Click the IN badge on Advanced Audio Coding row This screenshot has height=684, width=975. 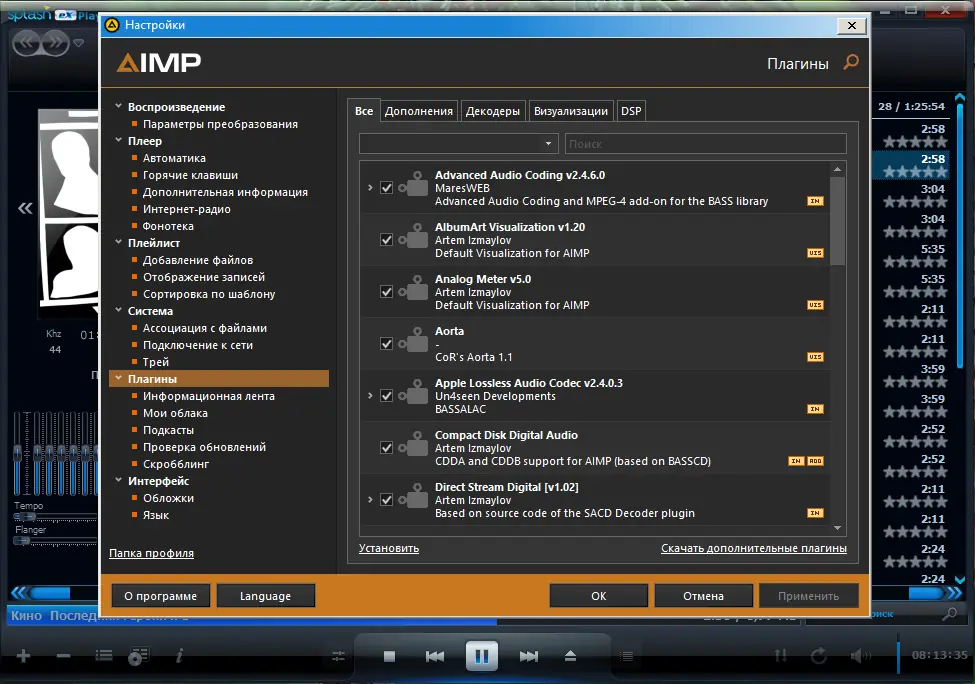(815, 201)
